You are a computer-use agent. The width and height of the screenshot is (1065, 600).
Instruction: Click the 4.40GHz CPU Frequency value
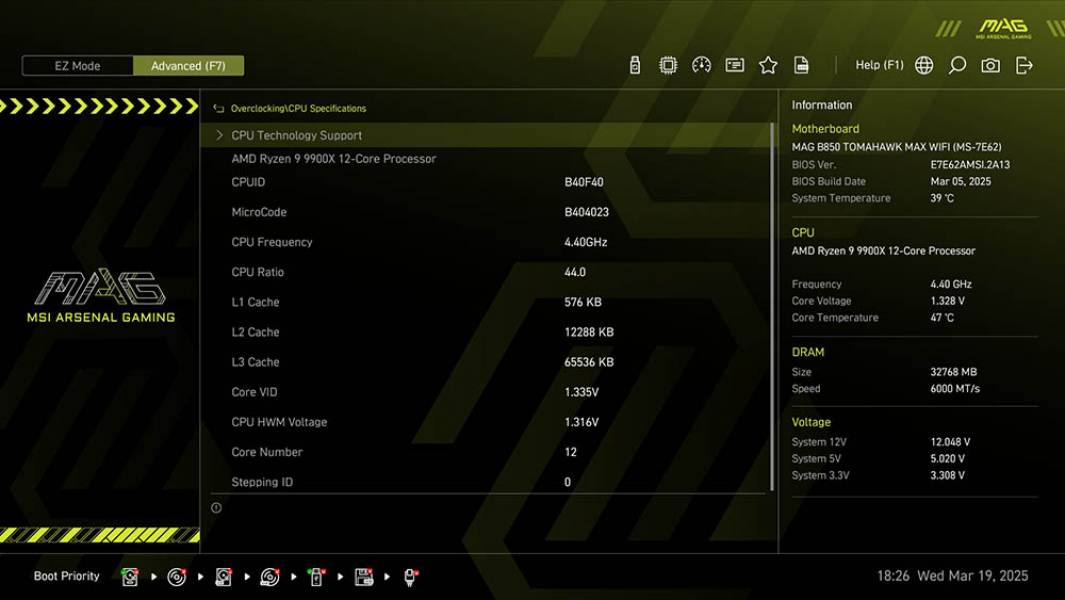585,242
